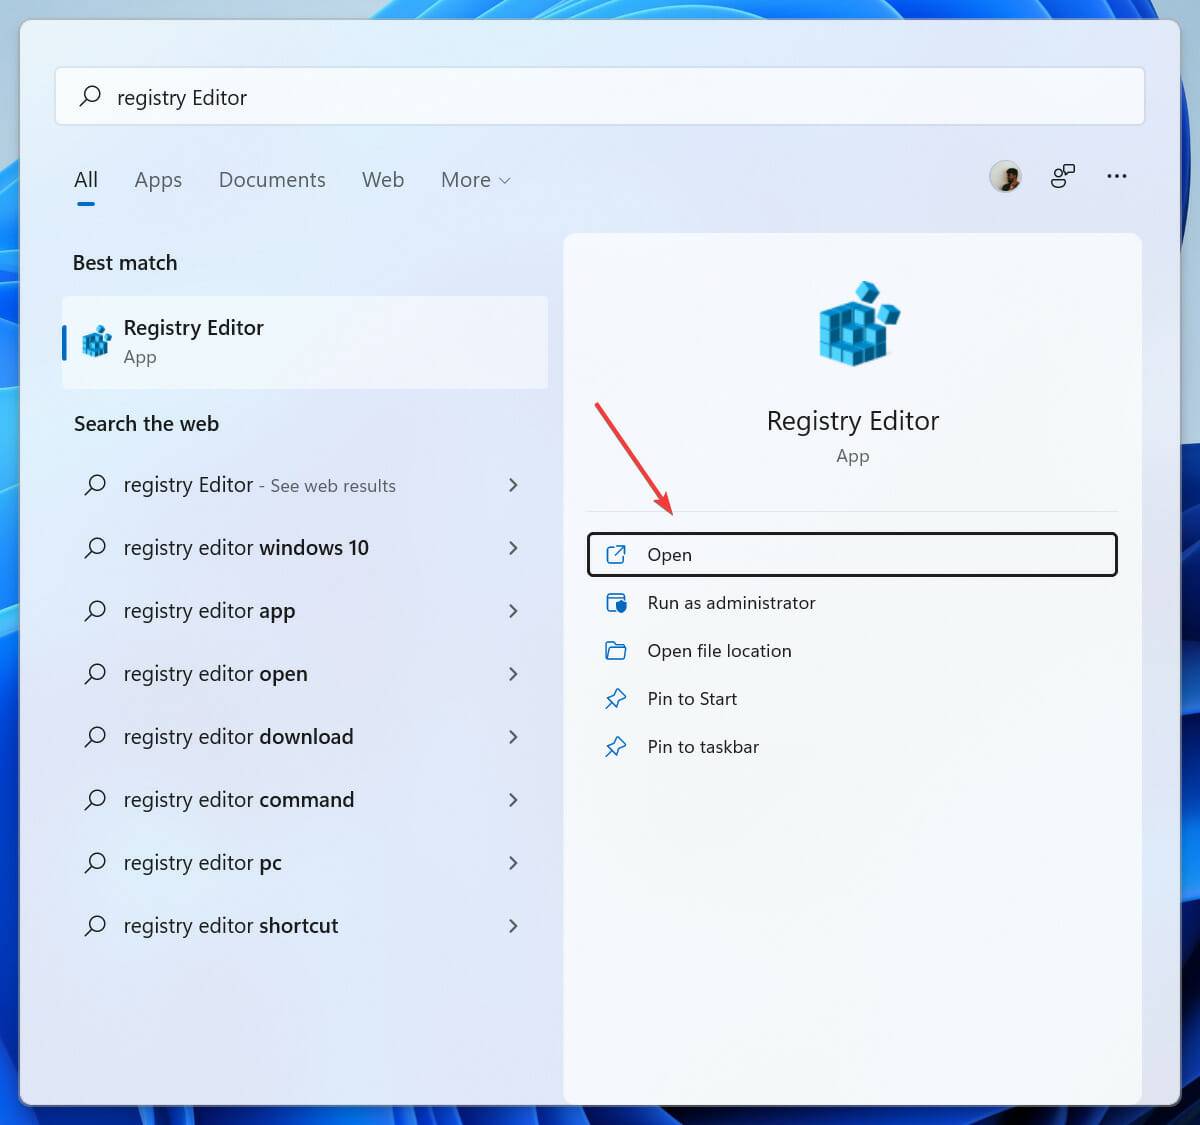Select Registry Editor best match result

click(305, 342)
